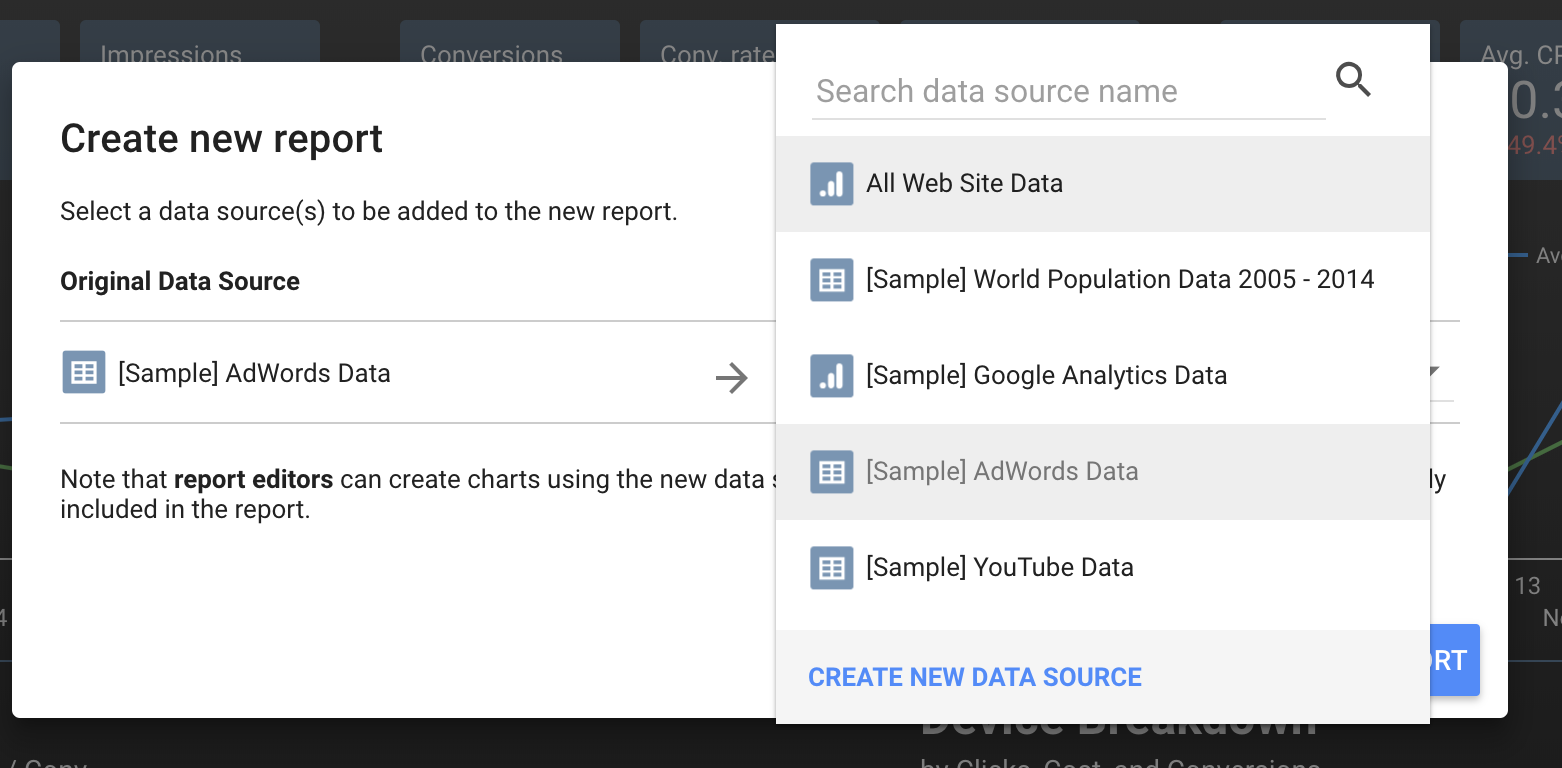
Task: Click the Conversions card in background report
Action: click(x=510, y=41)
